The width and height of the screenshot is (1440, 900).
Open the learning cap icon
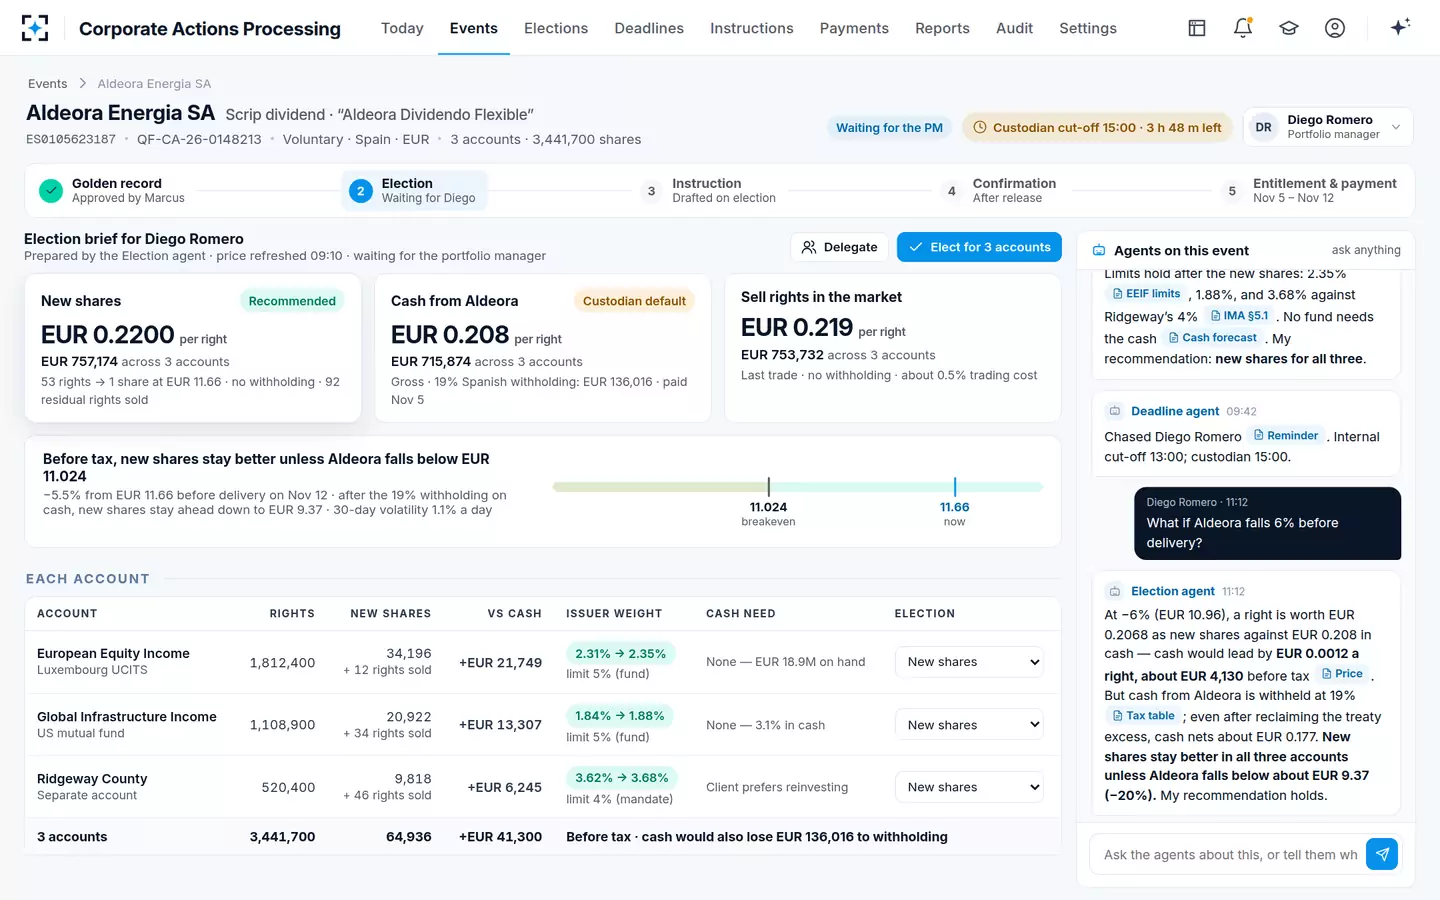click(1289, 28)
